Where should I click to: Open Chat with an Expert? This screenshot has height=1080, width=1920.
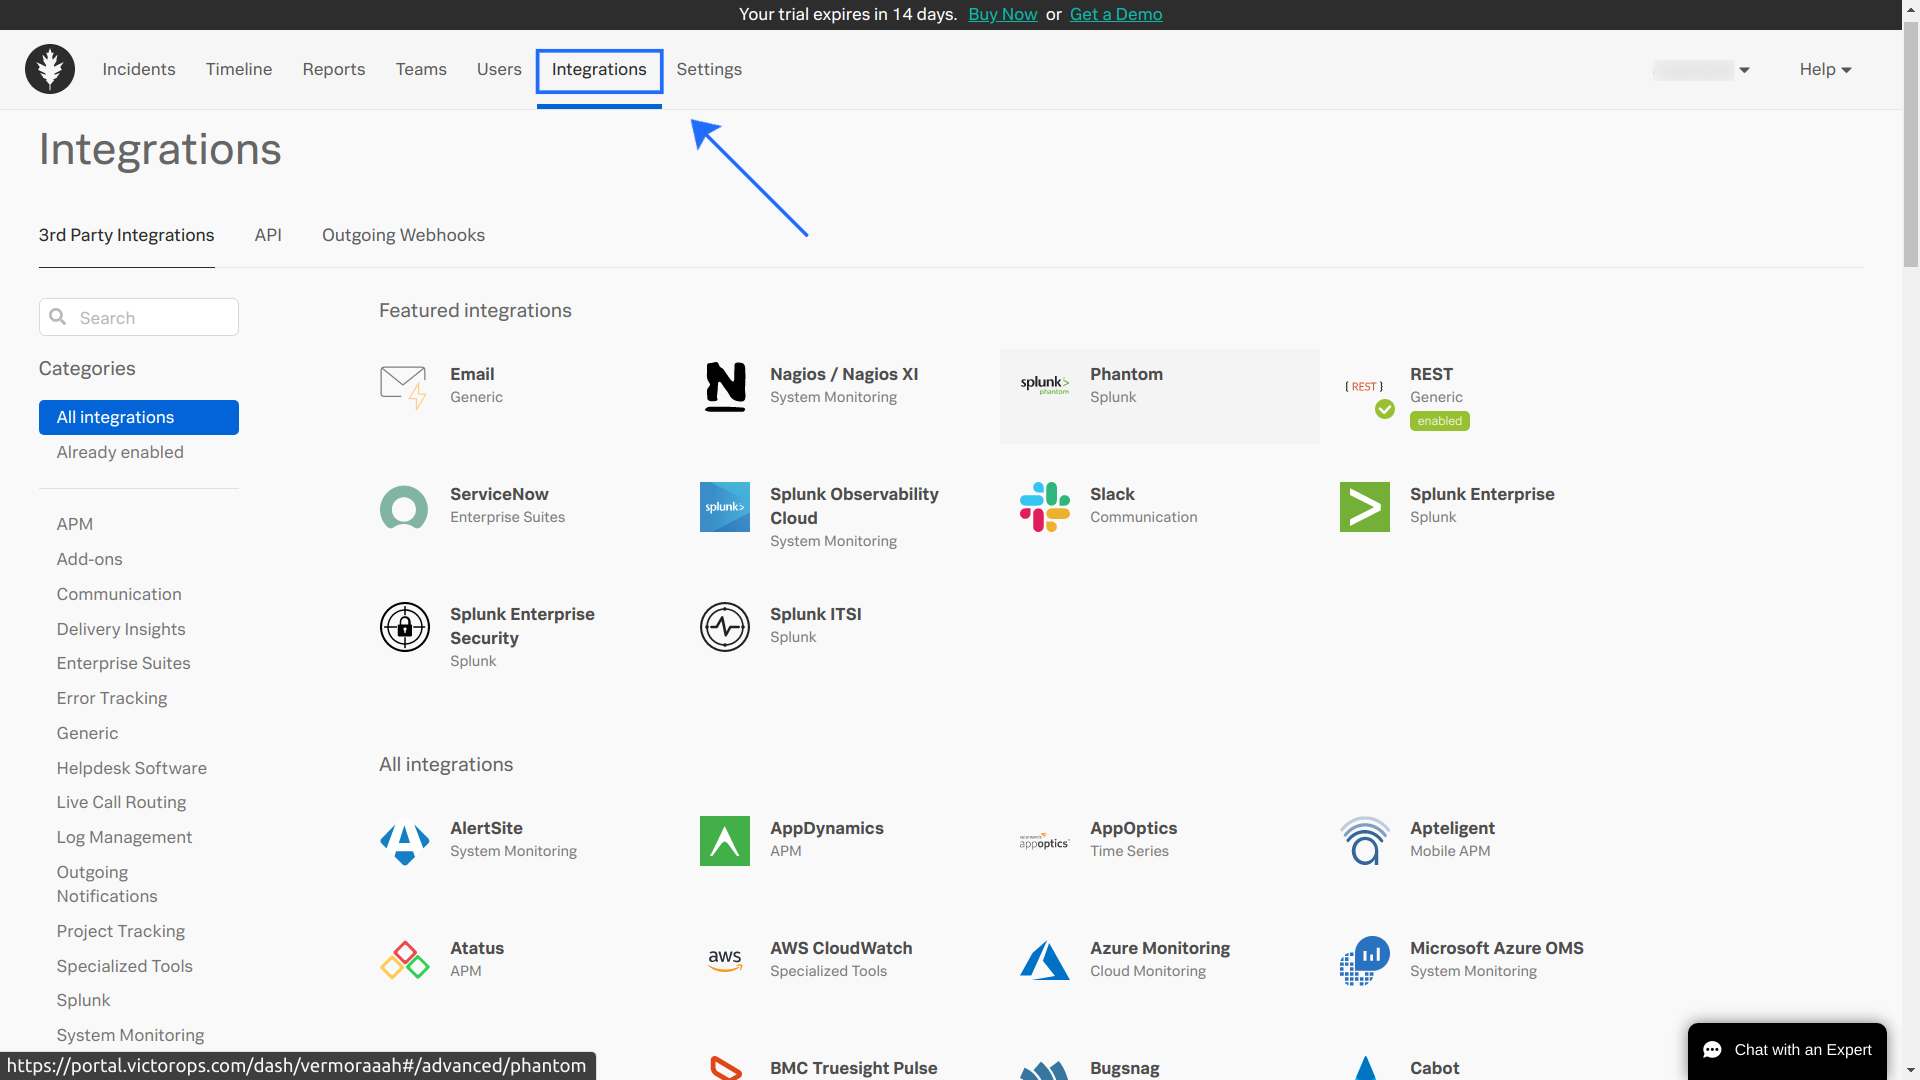pos(1787,1050)
